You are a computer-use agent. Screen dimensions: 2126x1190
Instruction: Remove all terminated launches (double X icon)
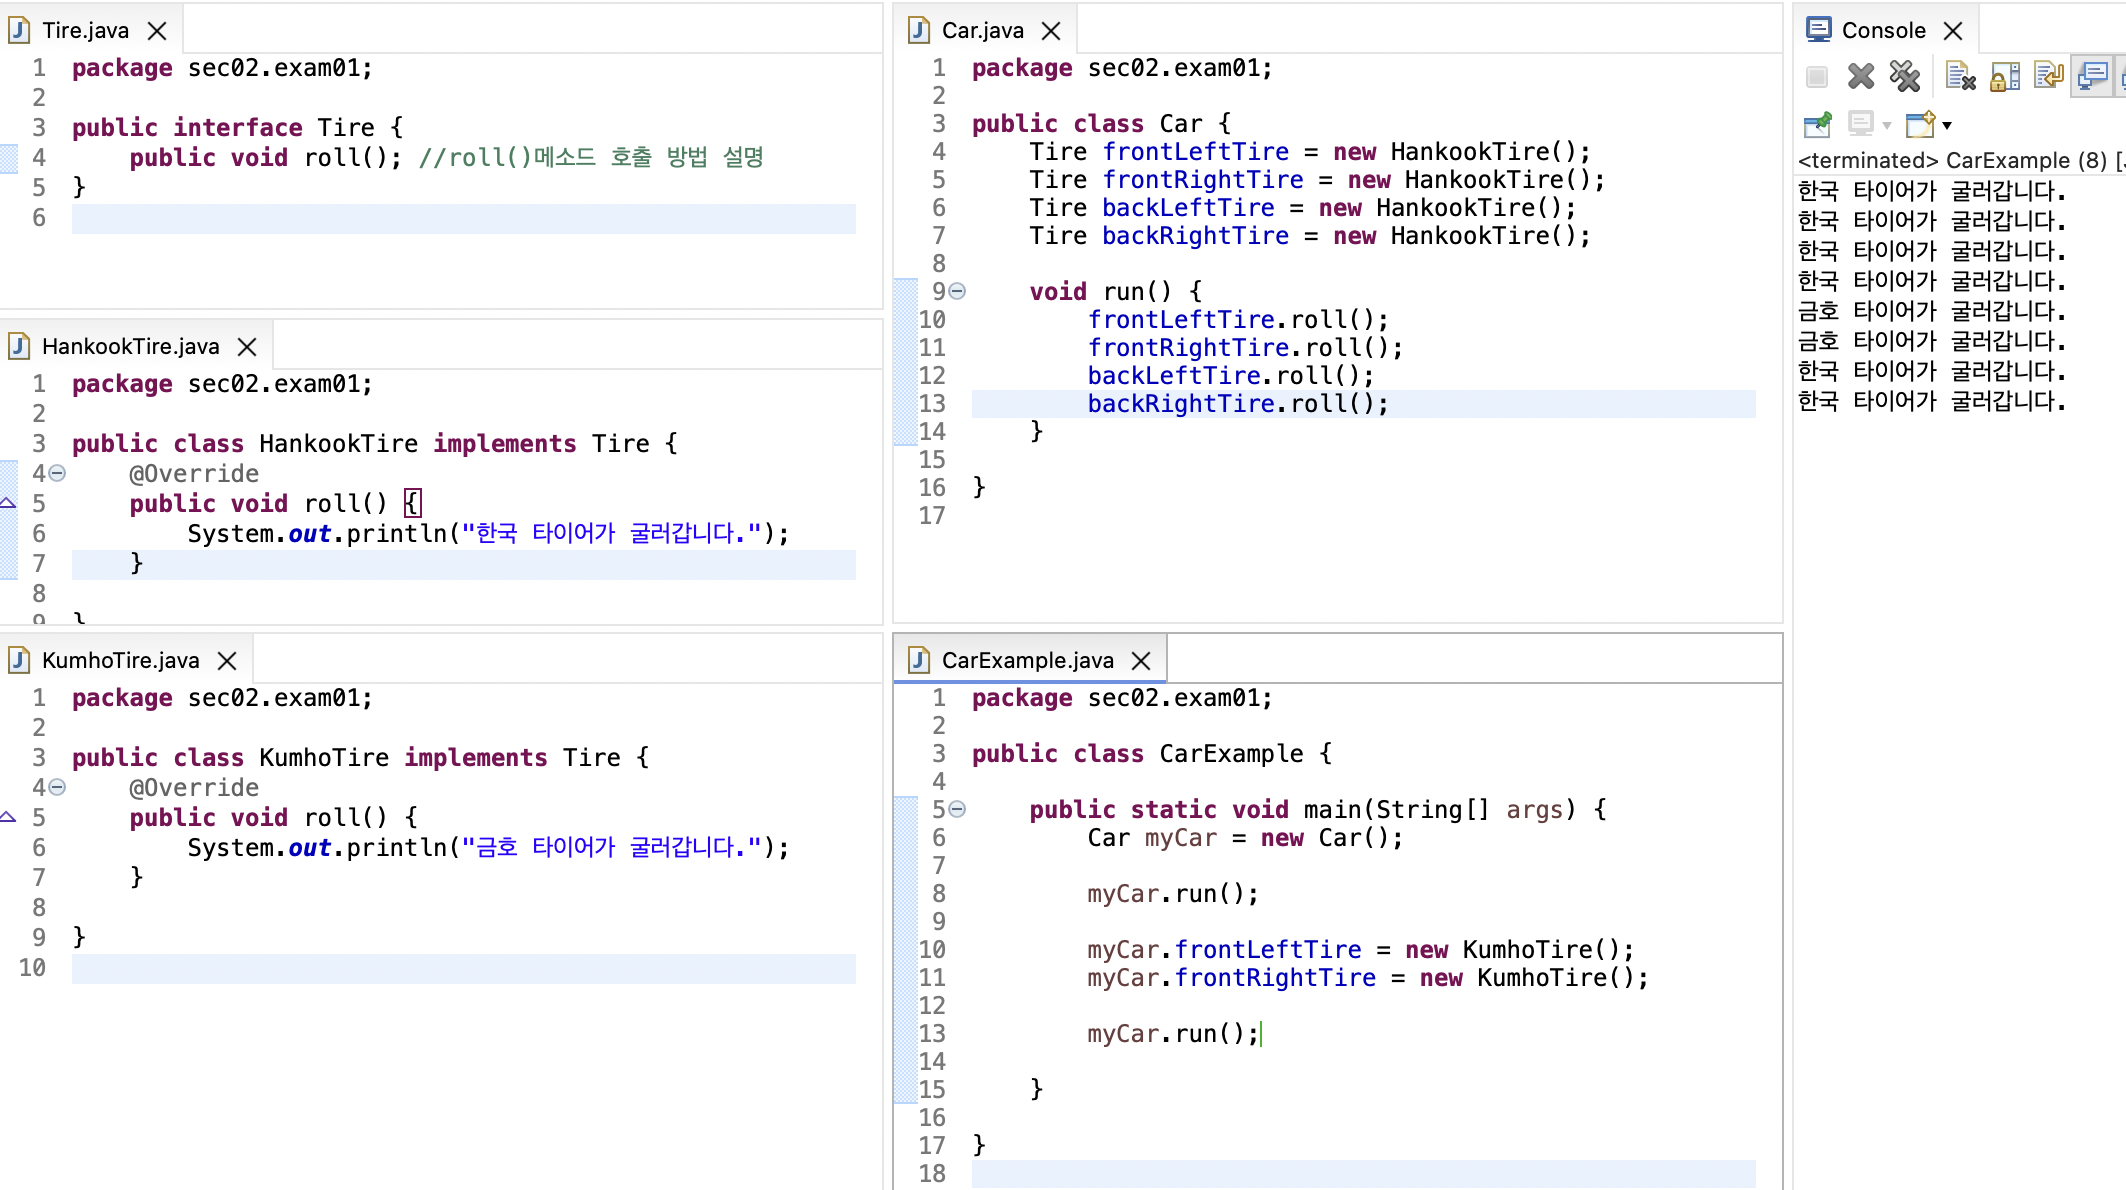click(x=1905, y=76)
